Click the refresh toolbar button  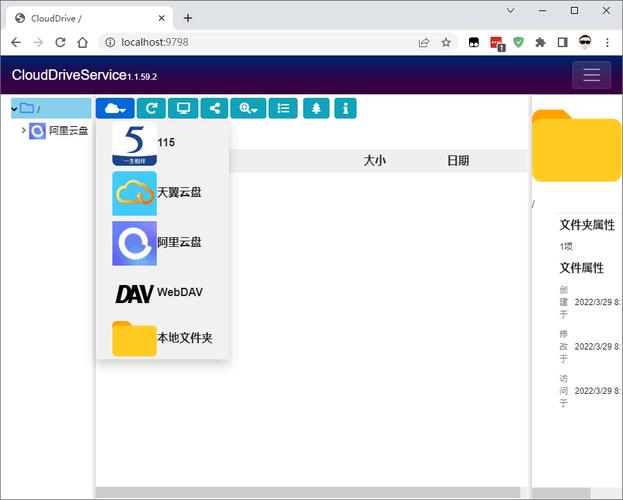click(151, 108)
